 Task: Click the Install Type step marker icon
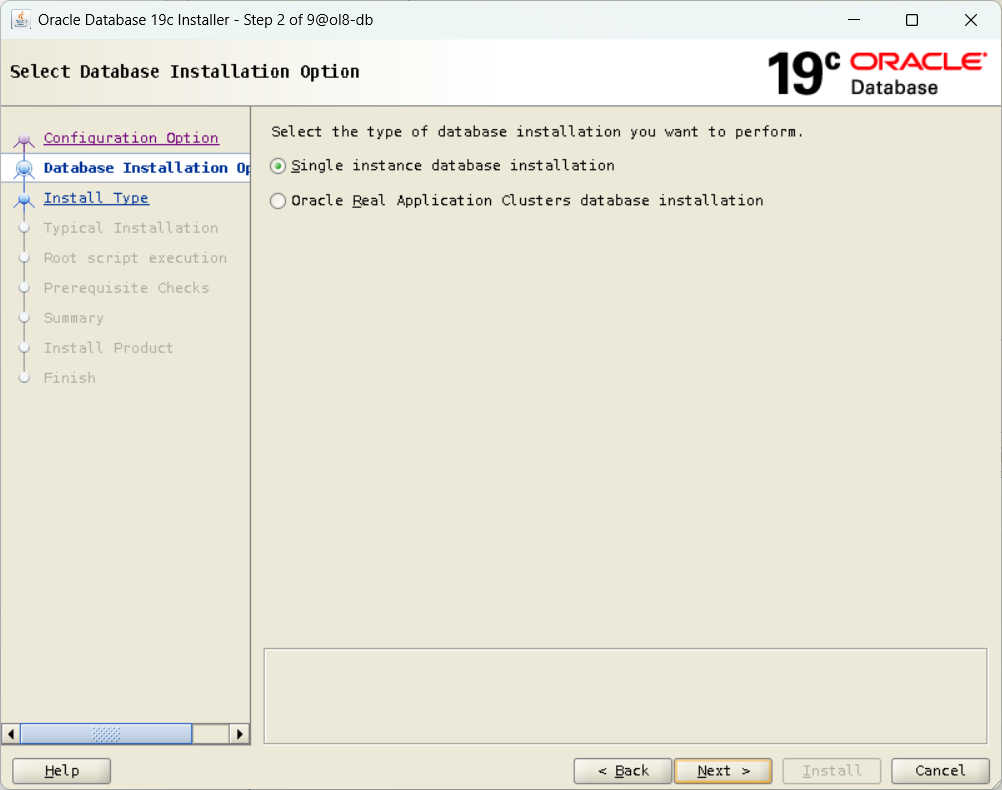(24, 200)
